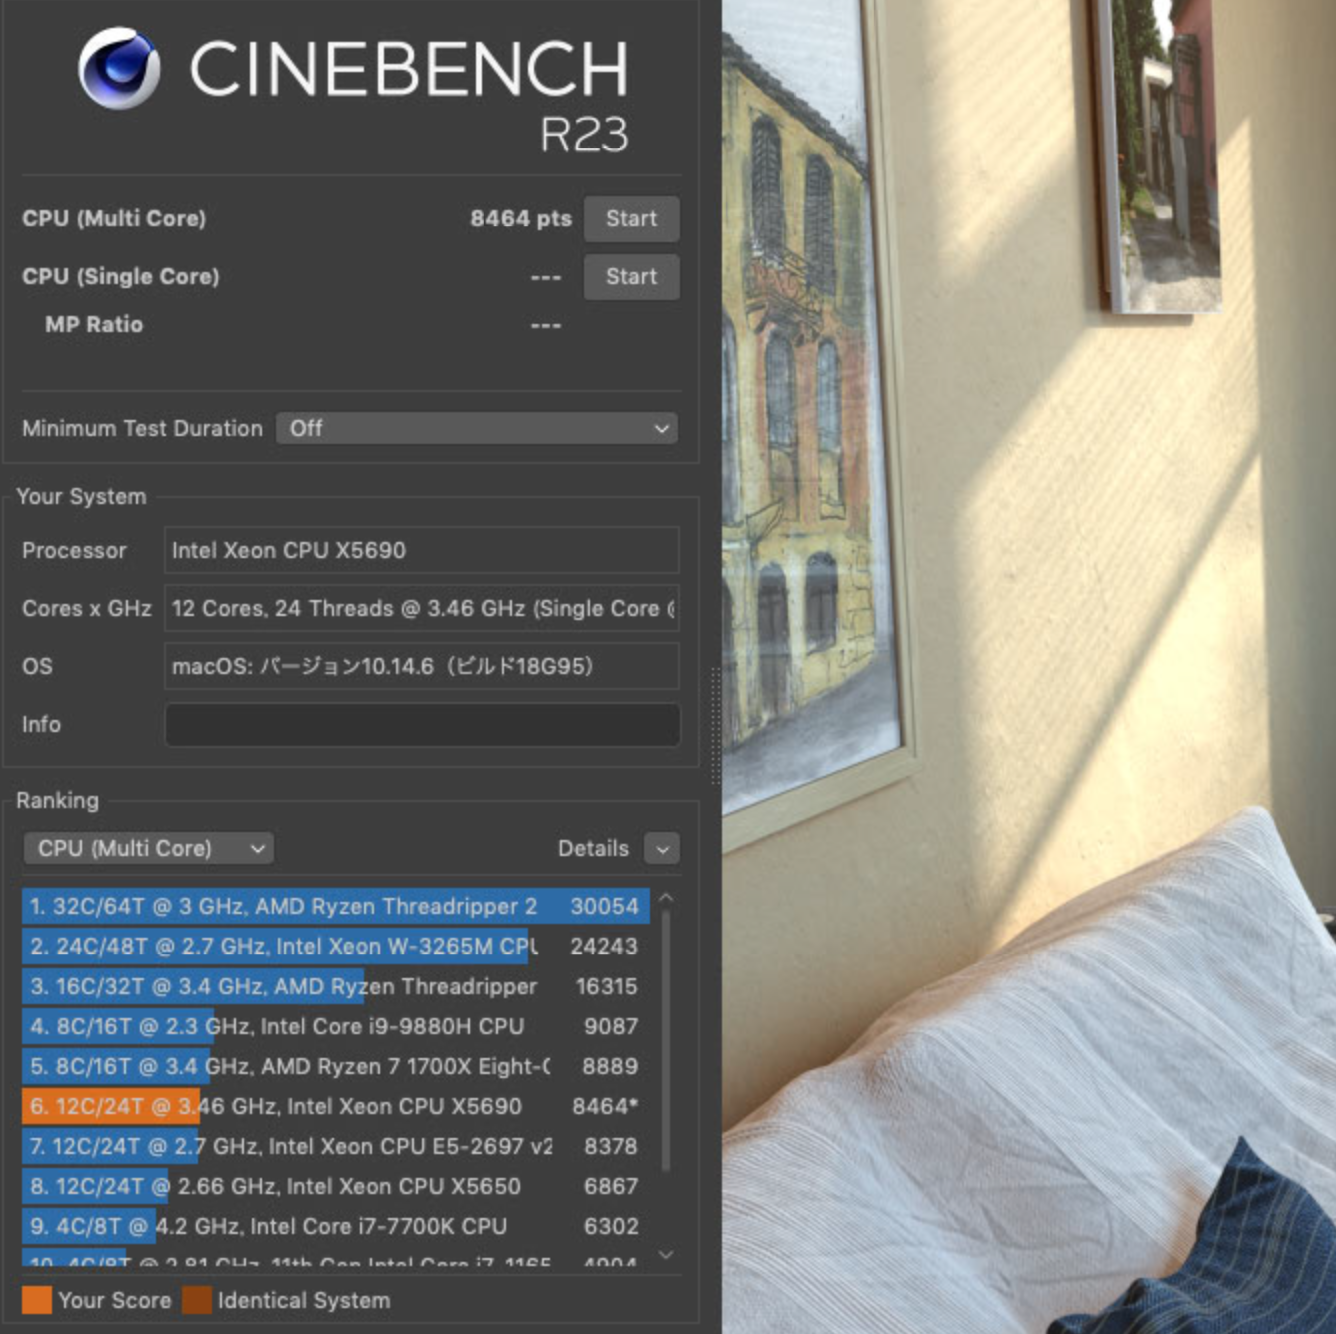This screenshot has width=1336, height=1334.
Task: Expand the Details dropdown arrow
Action: pos(662,849)
